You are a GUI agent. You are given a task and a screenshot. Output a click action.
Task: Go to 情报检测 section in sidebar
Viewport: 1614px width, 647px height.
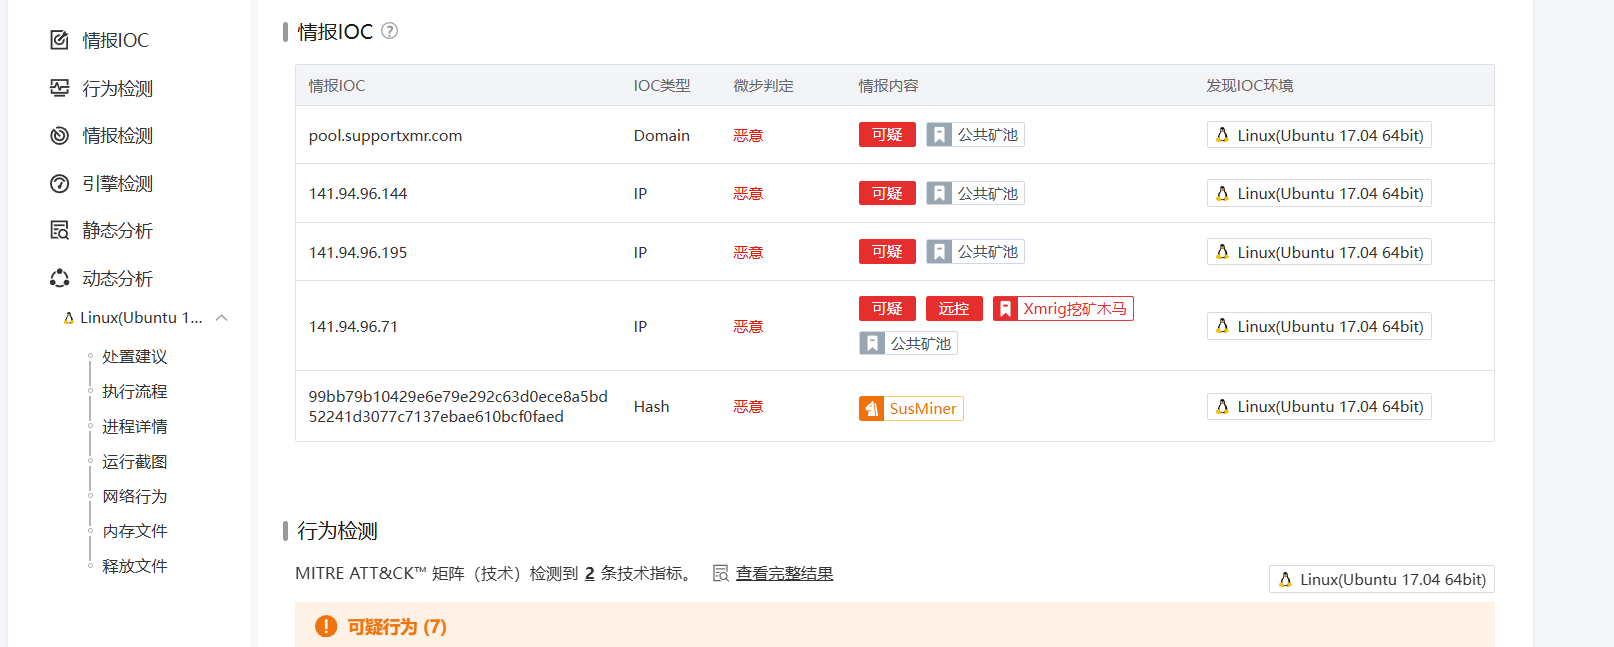click(x=117, y=135)
